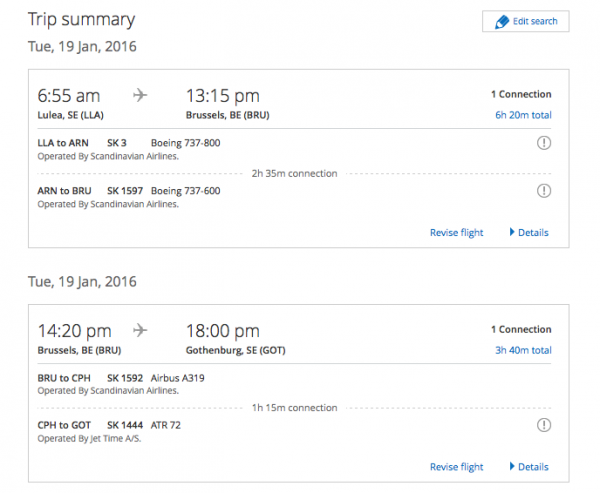Revise the Lulea to Brussels flight
The width and height of the screenshot is (600, 493).
[x=457, y=233]
